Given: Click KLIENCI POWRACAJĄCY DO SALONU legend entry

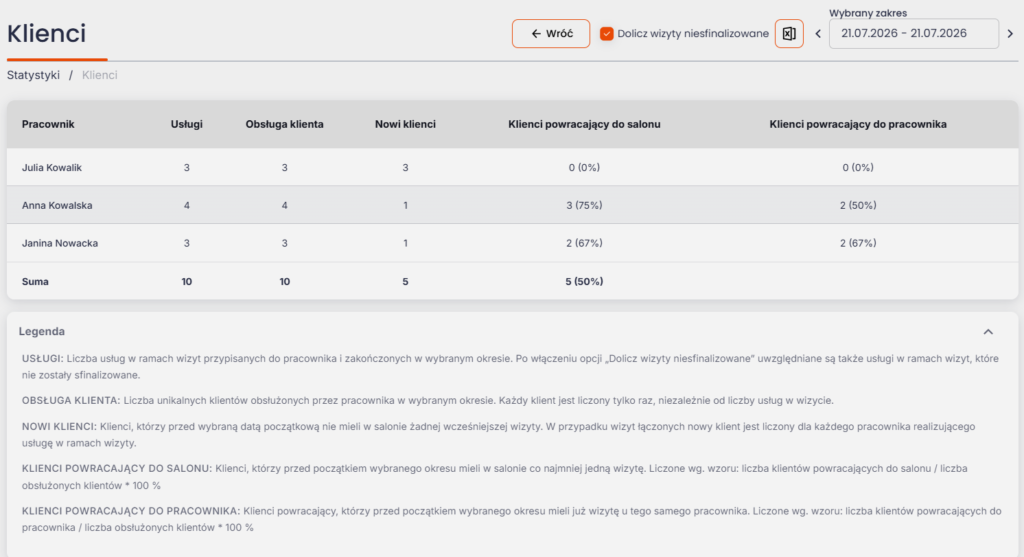Looking at the screenshot, I should [494, 477].
